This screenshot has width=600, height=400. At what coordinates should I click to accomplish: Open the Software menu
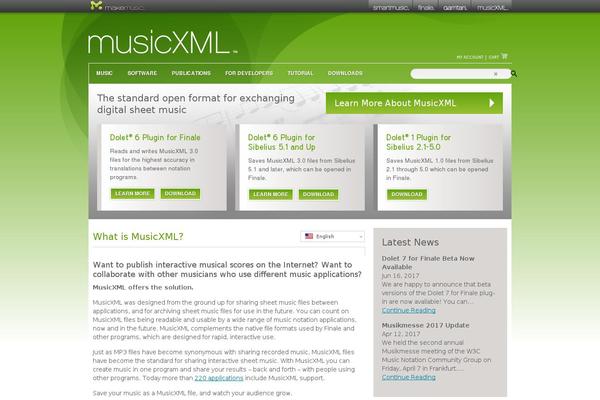point(142,73)
